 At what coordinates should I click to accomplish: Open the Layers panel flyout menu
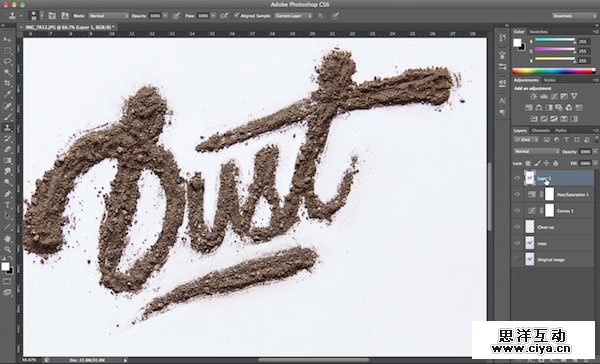(x=595, y=131)
